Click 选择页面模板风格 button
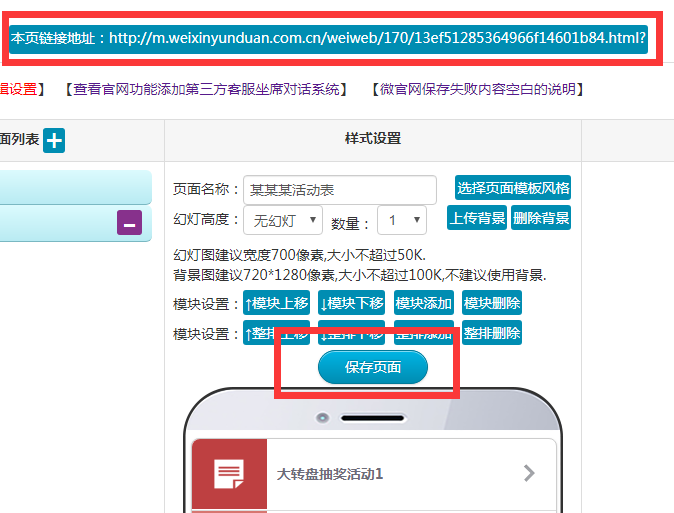The height and width of the screenshot is (513, 674). tap(513, 188)
